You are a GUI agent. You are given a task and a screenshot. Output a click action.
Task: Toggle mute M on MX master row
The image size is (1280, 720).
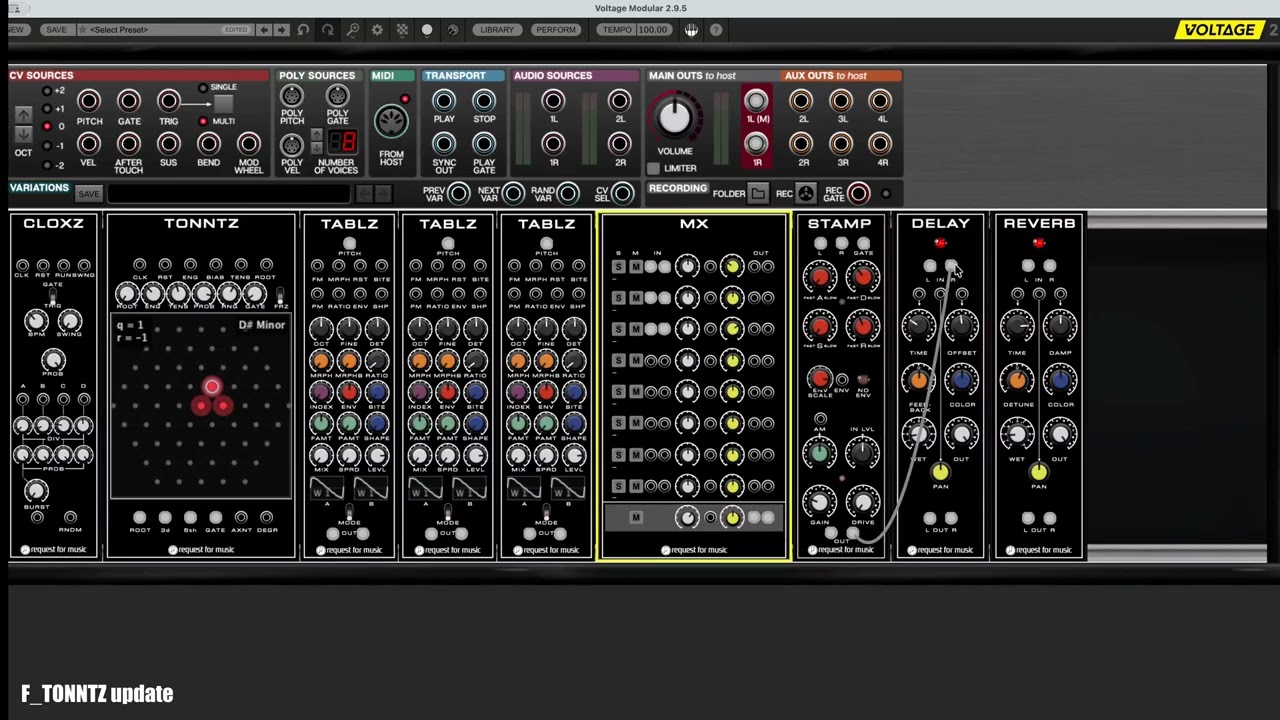pos(635,517)
